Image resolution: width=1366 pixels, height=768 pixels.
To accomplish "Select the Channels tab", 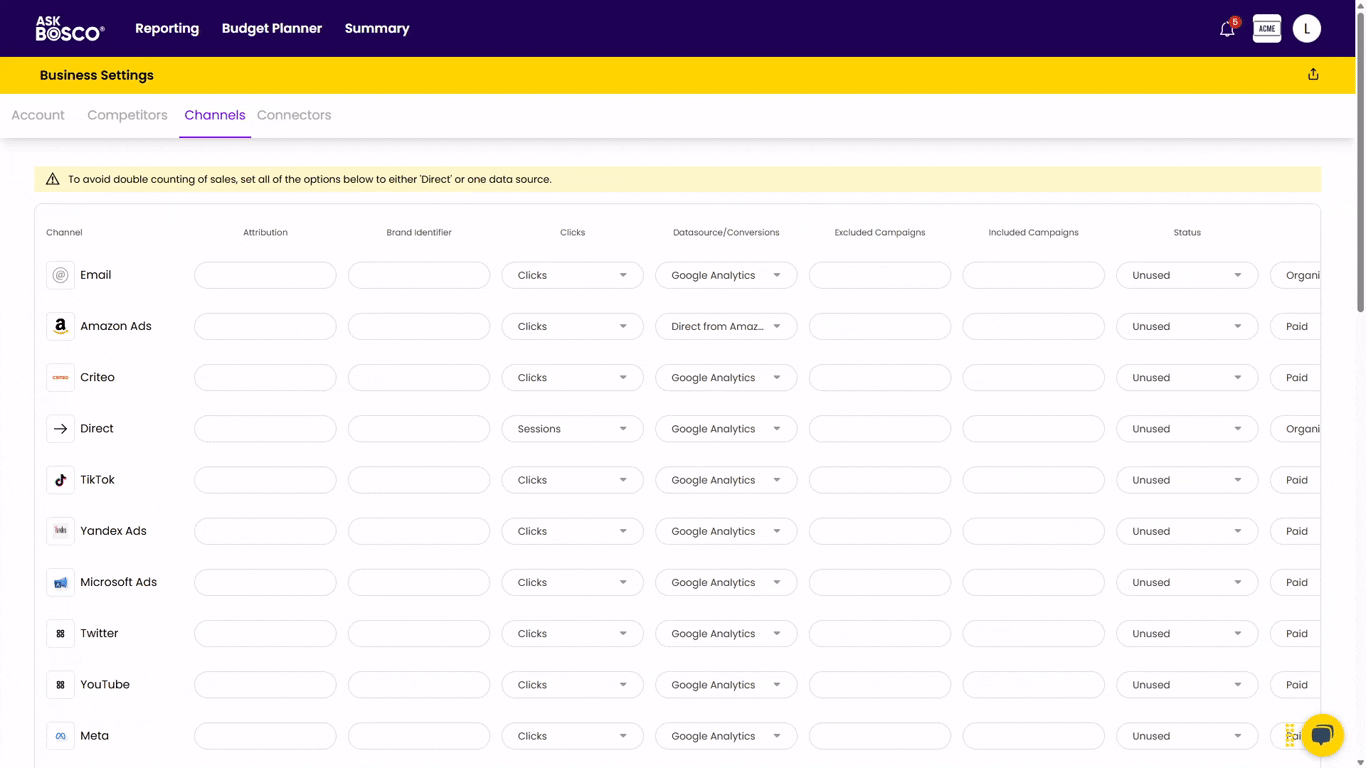I will coord(215,115).
